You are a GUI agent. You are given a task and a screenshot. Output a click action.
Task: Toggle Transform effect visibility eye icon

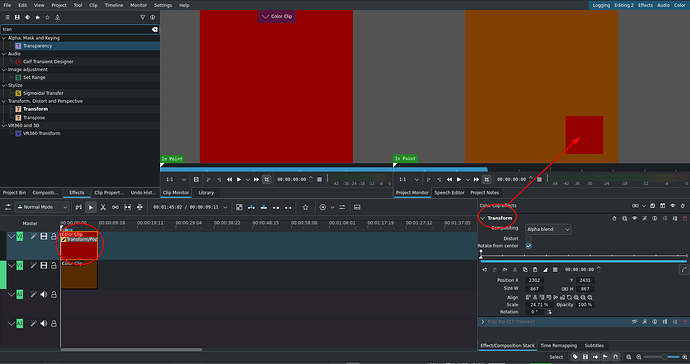point(635,218)
